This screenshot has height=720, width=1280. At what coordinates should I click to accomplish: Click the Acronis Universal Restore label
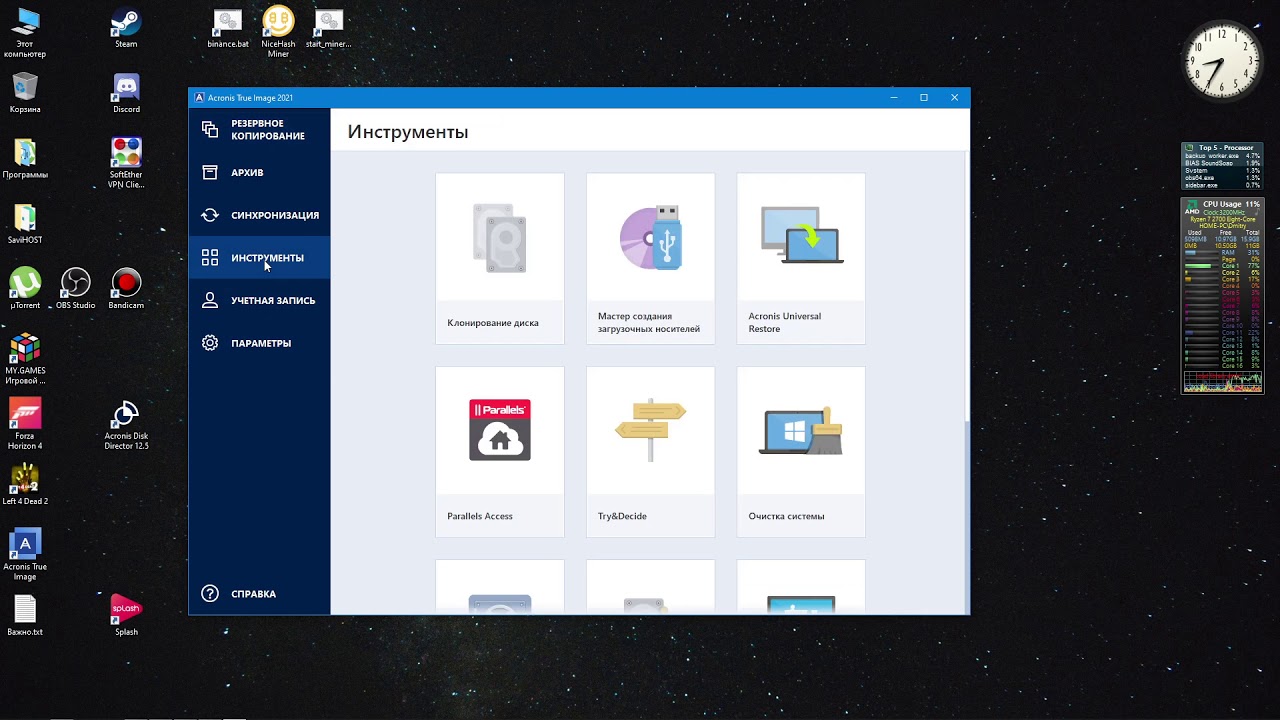[x=785, y=322]
